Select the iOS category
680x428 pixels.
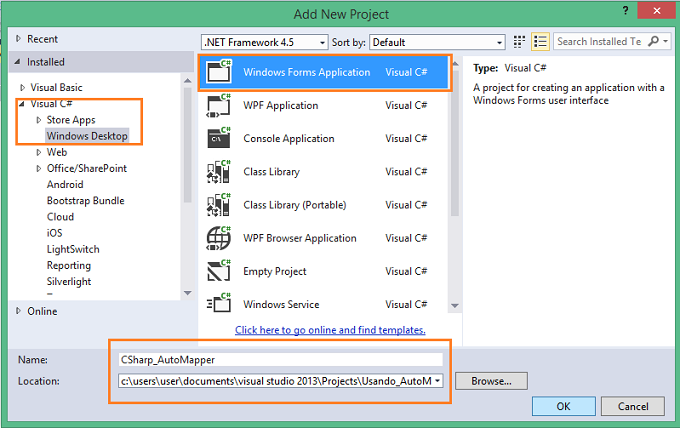55,233
